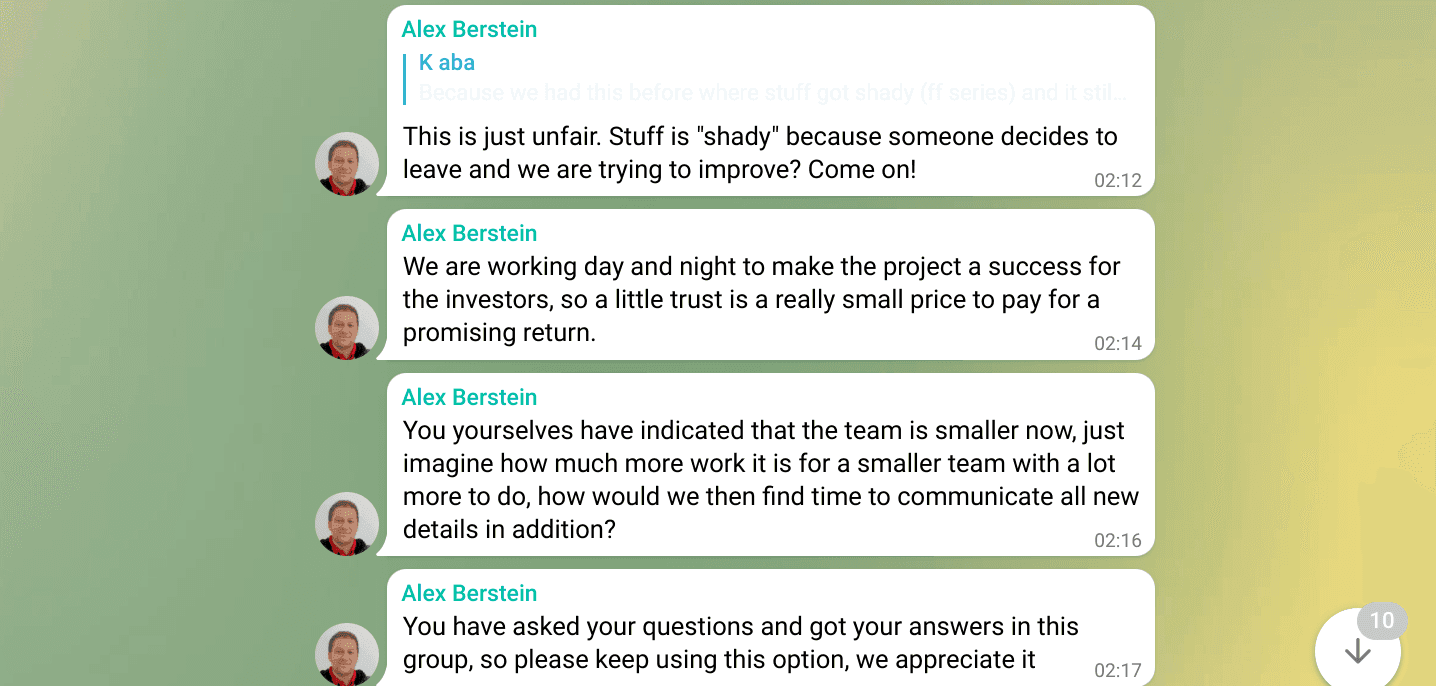Click Alex Berstein name above "You have asked" message

(x=469, y=594)
